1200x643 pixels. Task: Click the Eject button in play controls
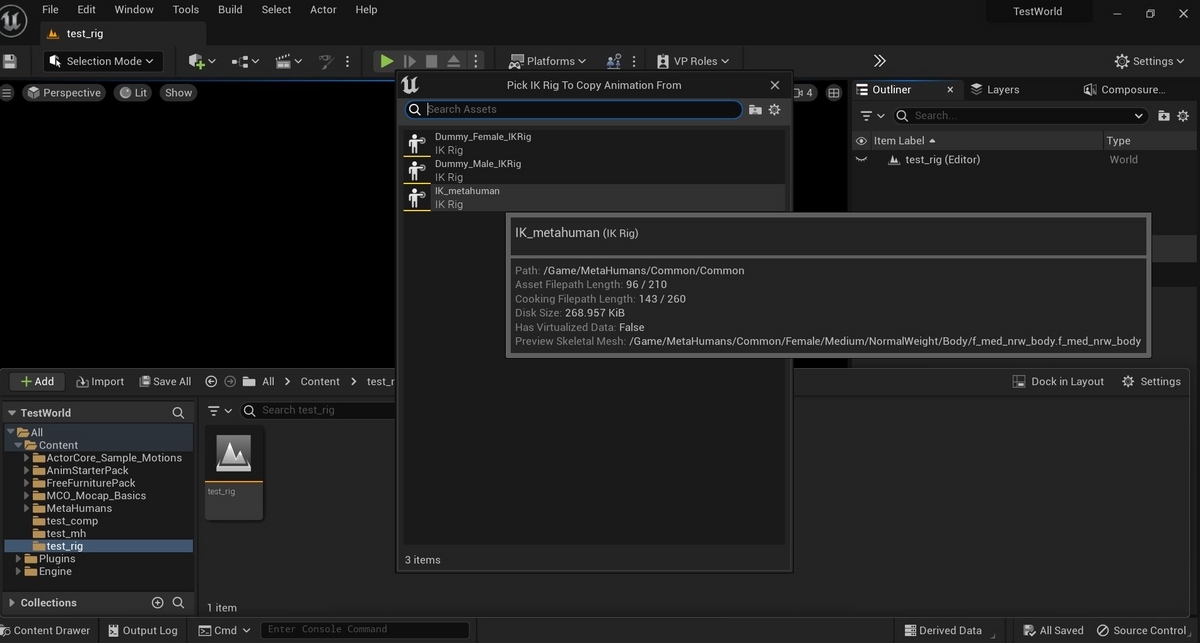(x=453, y=61)
